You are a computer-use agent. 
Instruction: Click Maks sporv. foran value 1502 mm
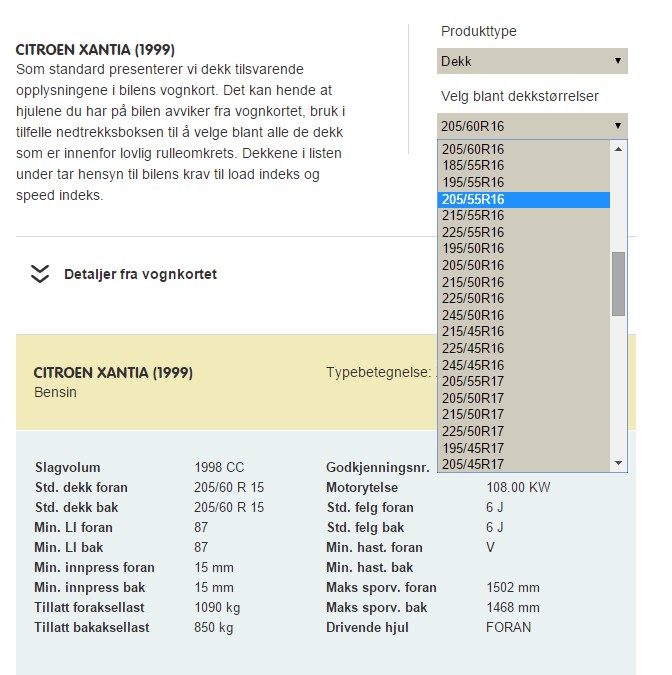pos(513,588)
